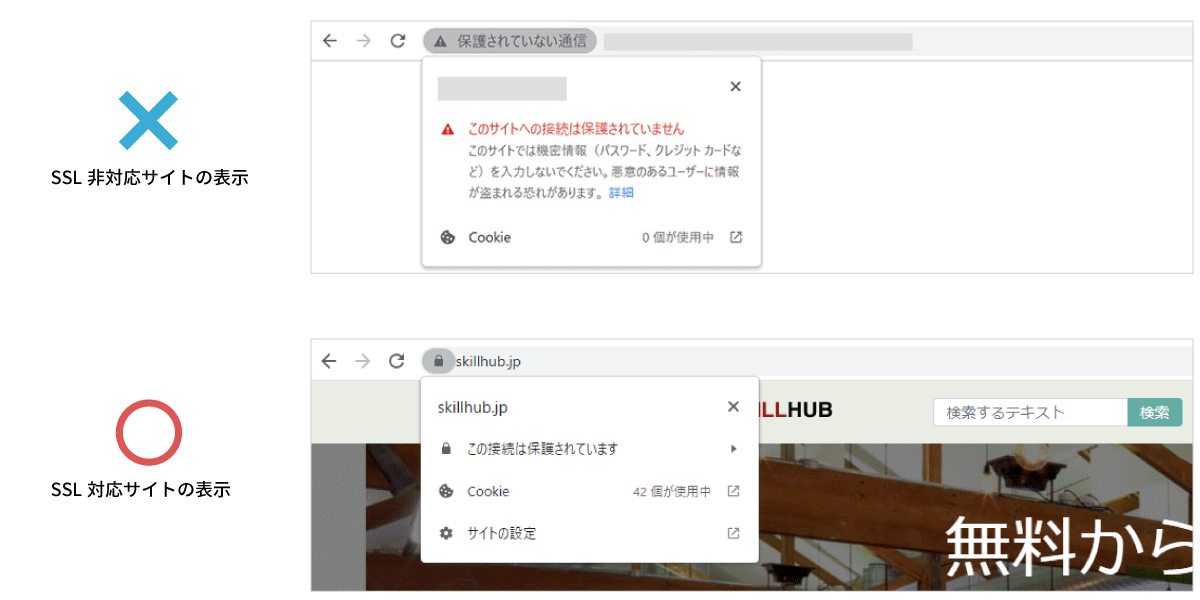Click the lock icon beside the skillhub.jp address
Viewport: 1200px width, 600px height.
pyautogui.click(x=437, y=361)
